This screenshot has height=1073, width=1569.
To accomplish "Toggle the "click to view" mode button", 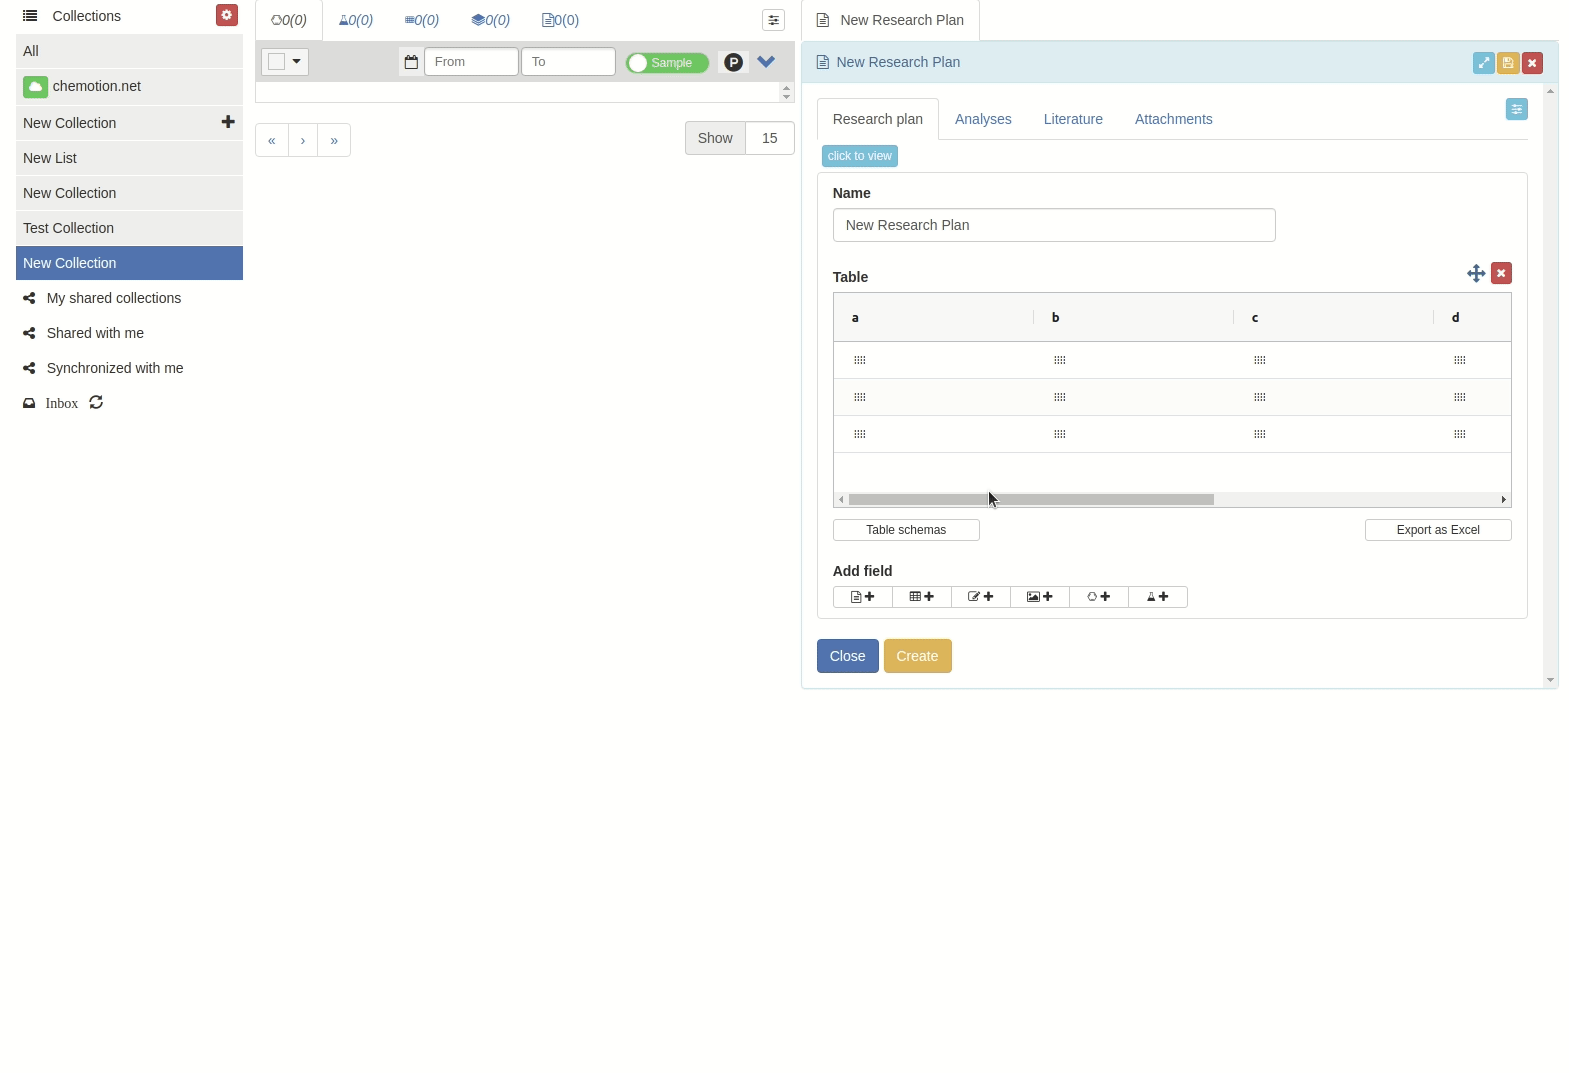I will (x=859, y=156).
